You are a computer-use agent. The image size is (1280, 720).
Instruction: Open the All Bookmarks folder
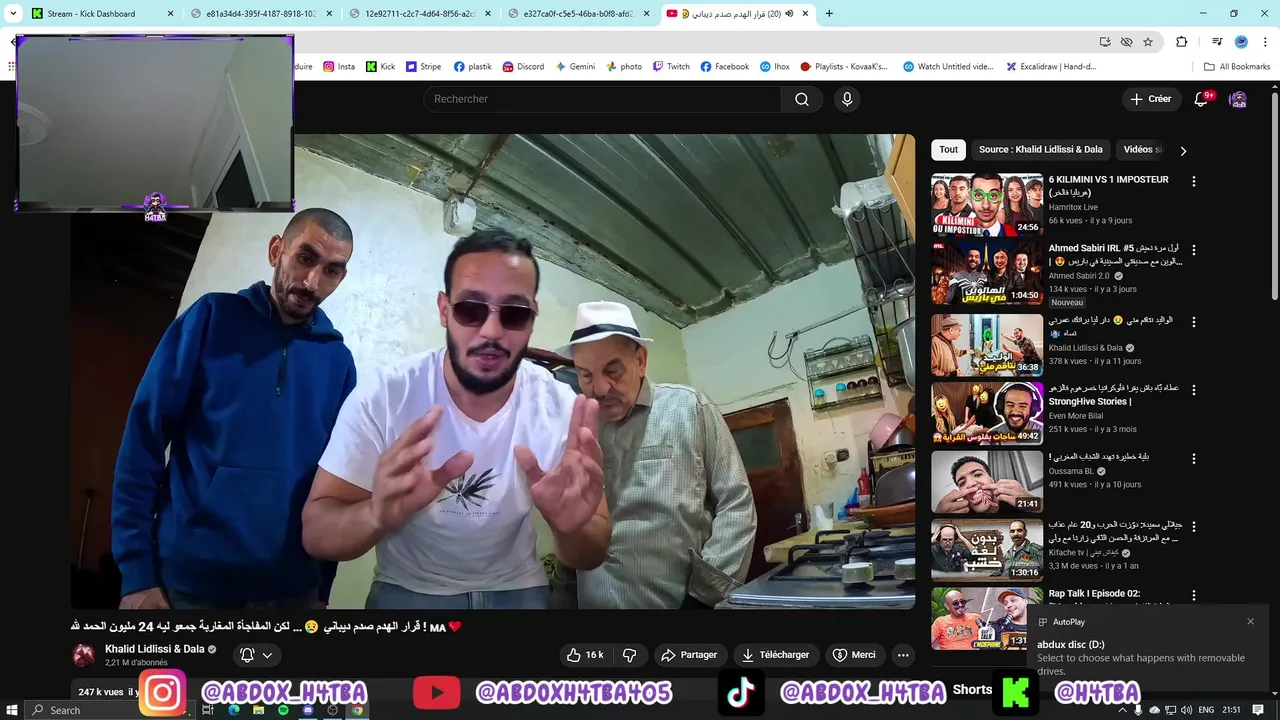(x=1237, y=67)
